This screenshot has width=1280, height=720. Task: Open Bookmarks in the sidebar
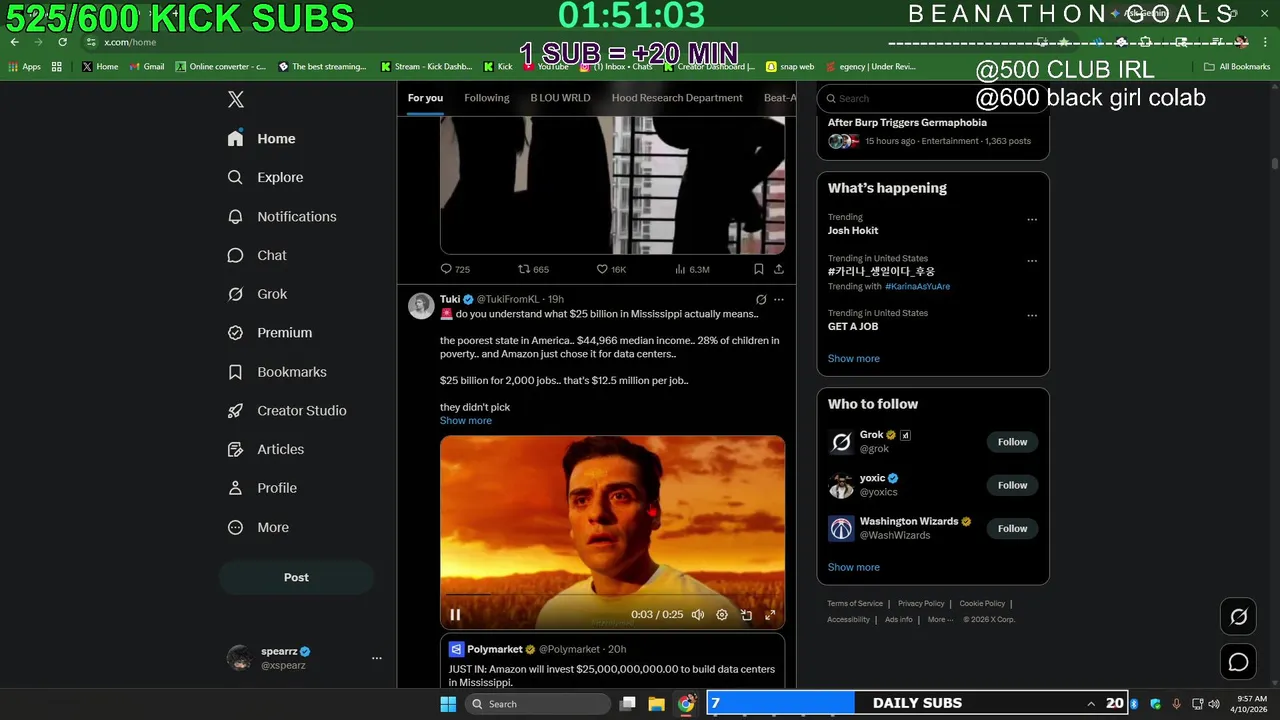(278, 372)
